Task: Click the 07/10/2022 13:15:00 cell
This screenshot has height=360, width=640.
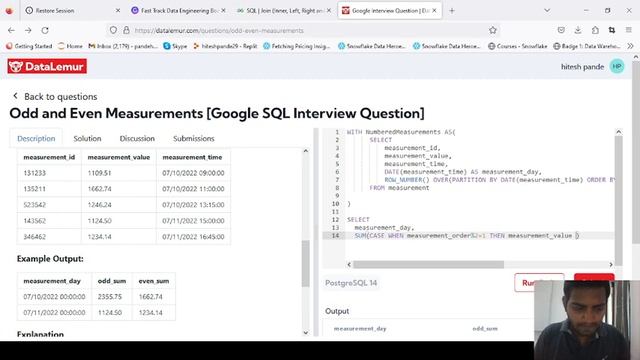Action: pos(193,205)
